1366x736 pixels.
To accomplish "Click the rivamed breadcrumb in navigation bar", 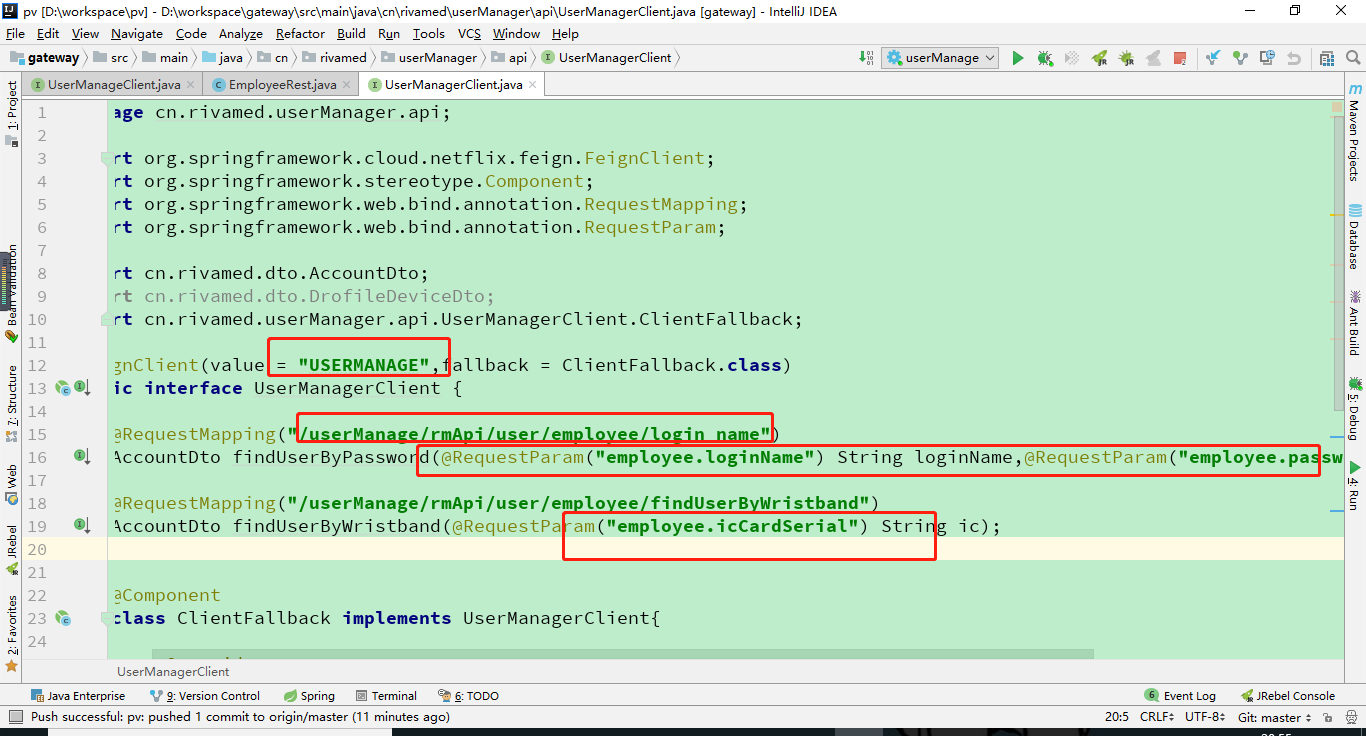I will [335, 58].
